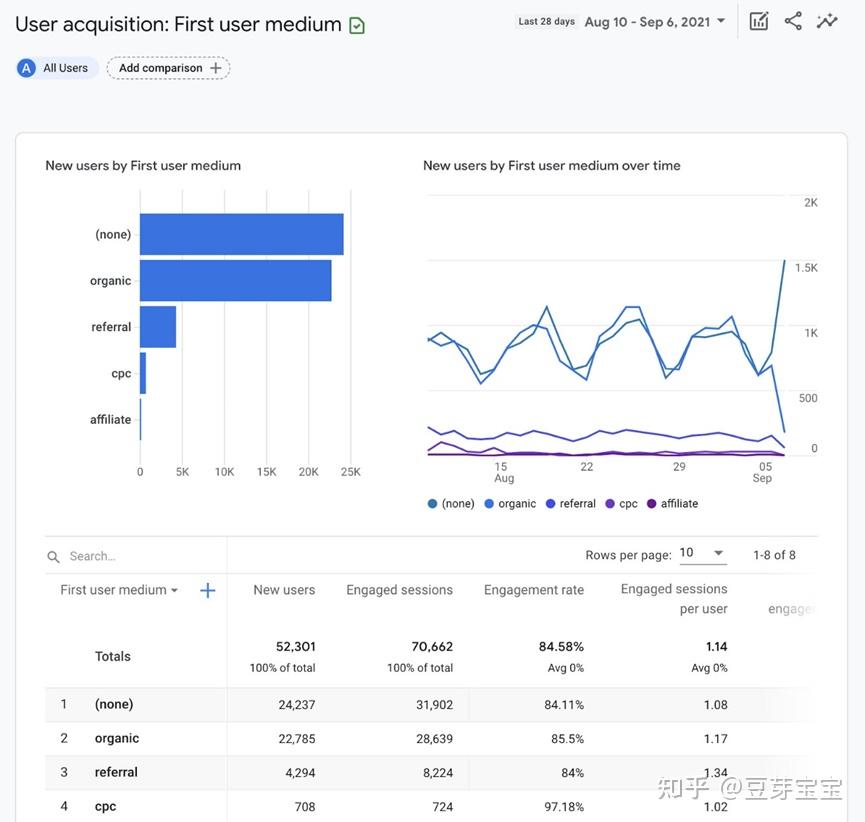This screenshot has width=865, height=822.
Task: Open the Rows per page dropdown
Action: click(703, 551)
